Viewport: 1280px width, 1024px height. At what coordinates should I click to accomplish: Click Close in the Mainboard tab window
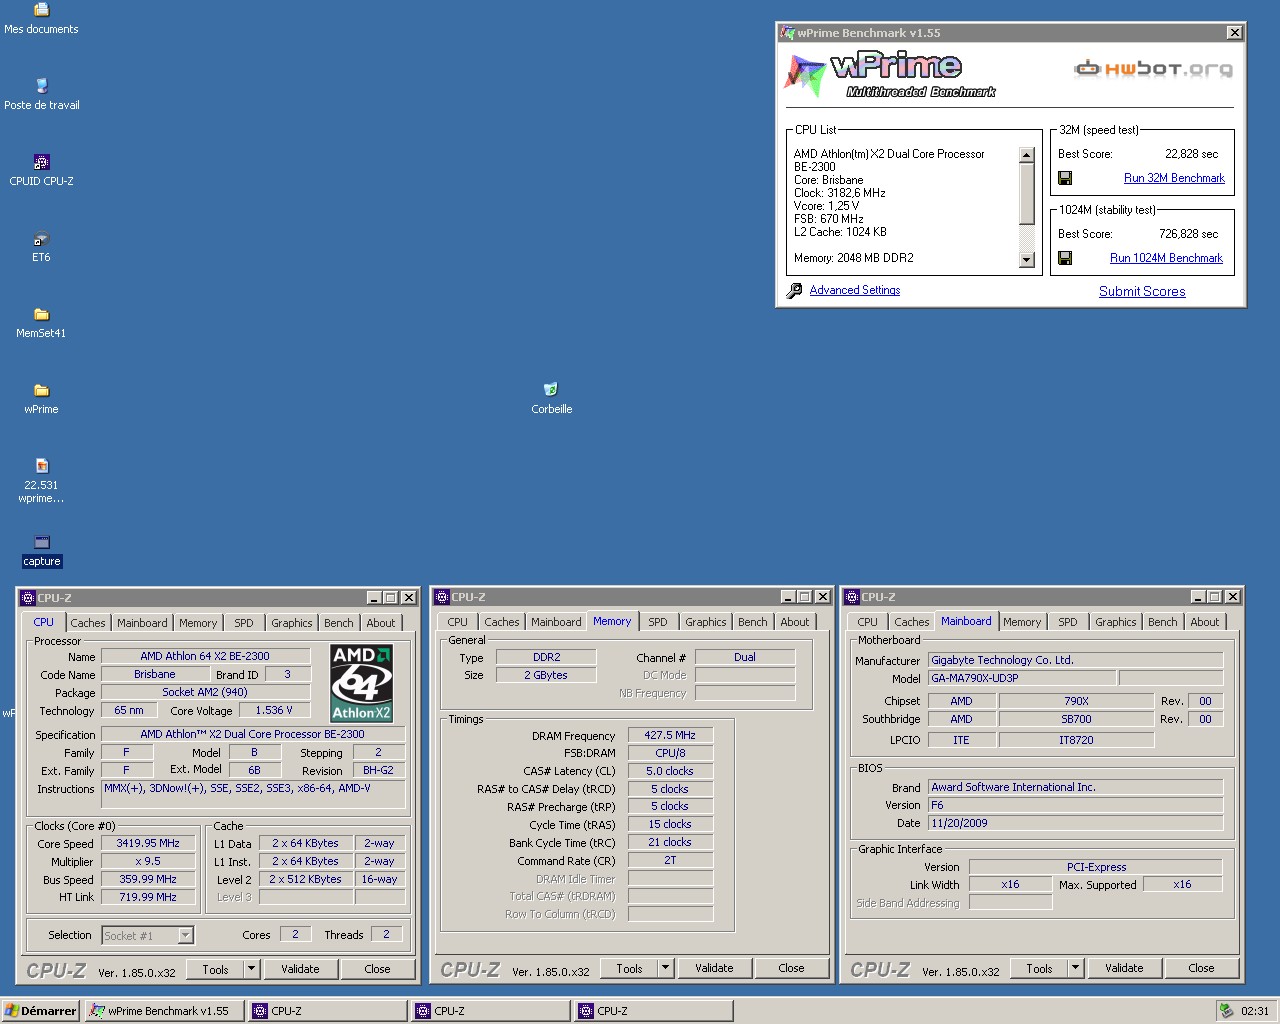pyautogui.click(x=1201, y=968)
